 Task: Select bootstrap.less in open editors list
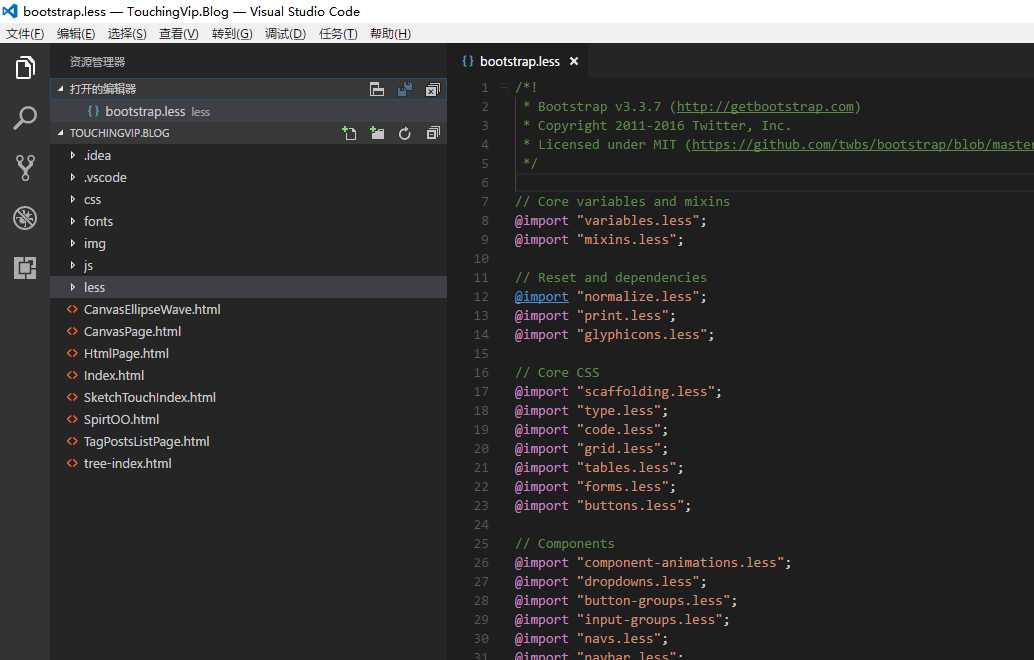249,111
